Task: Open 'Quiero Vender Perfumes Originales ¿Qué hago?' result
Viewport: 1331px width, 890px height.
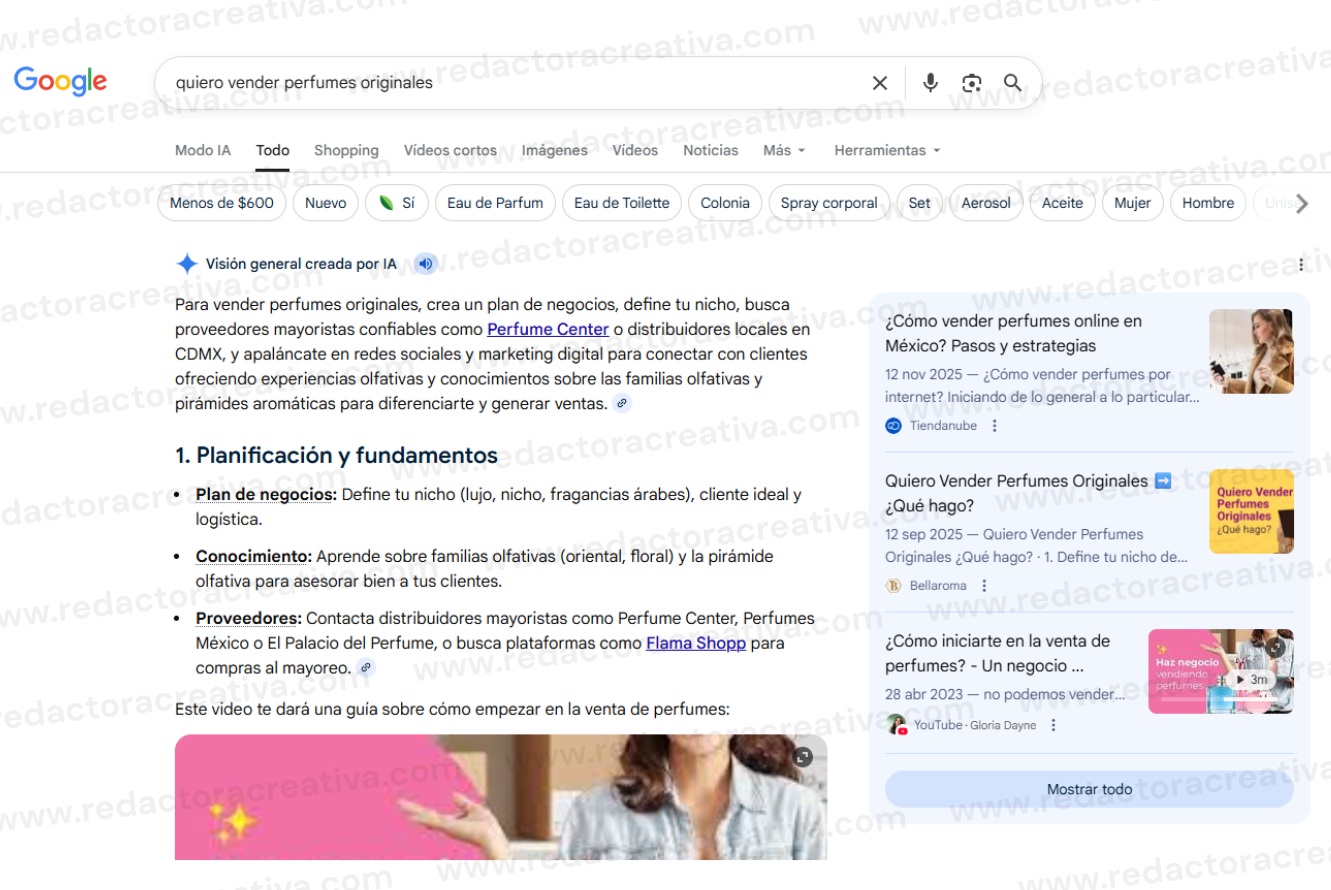Action: (1028, 493)
